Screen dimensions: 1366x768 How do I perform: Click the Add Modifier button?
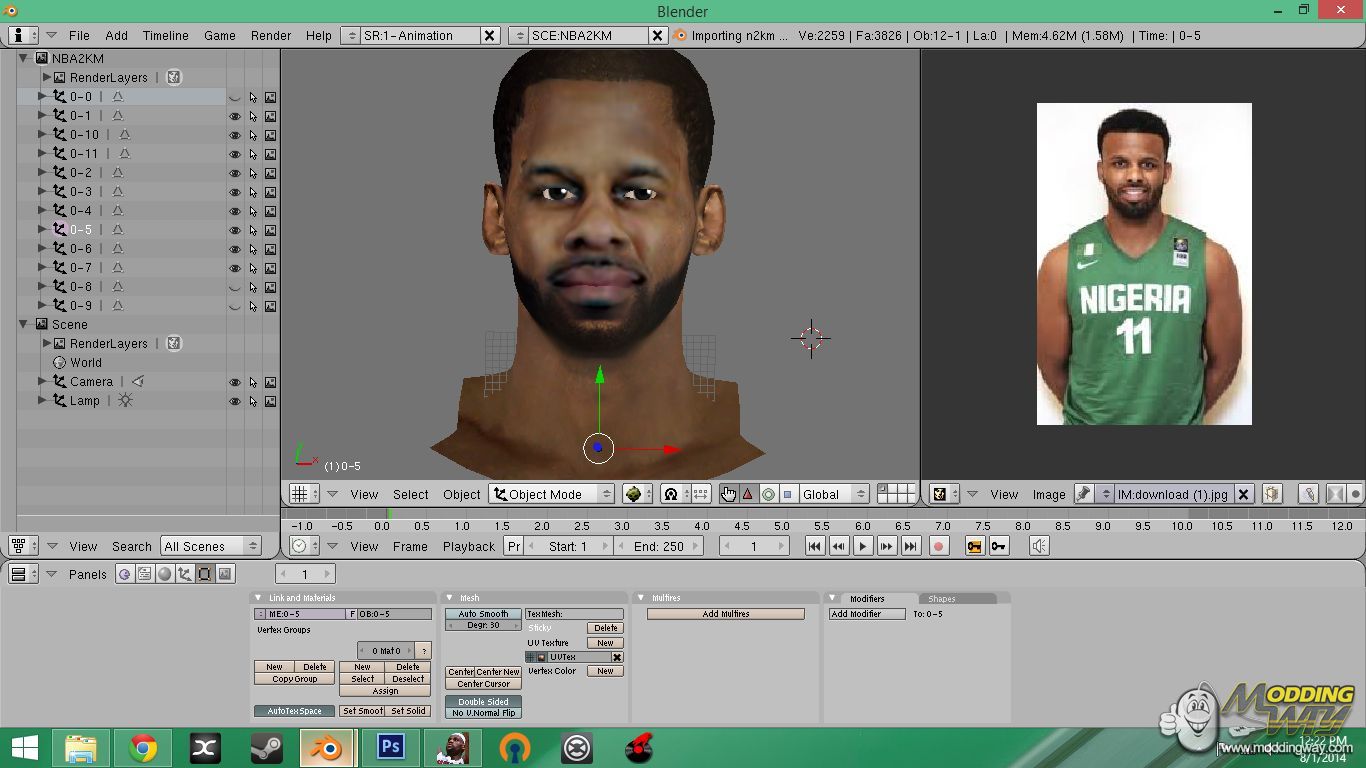coord(867,614)
